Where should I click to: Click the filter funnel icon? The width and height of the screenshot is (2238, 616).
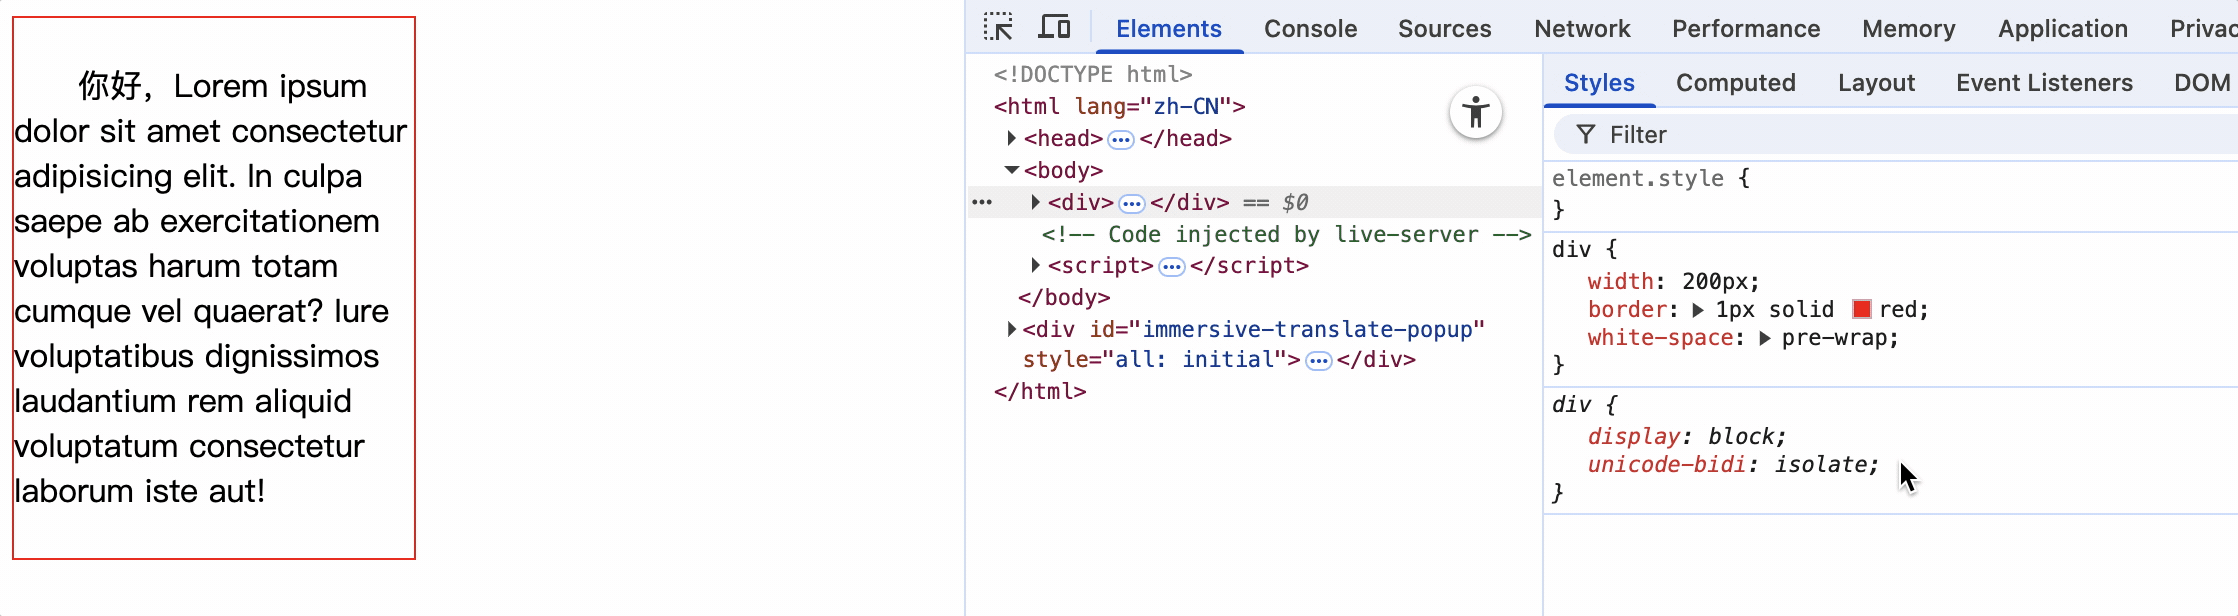(x=1586, y=134)
